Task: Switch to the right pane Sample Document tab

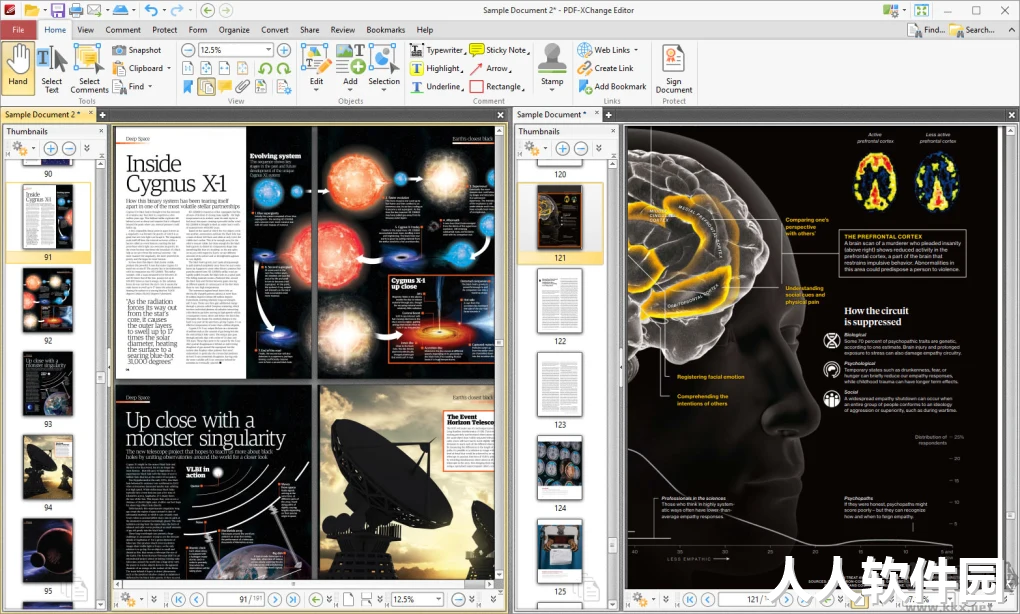Action: click(x=552, y=114)
